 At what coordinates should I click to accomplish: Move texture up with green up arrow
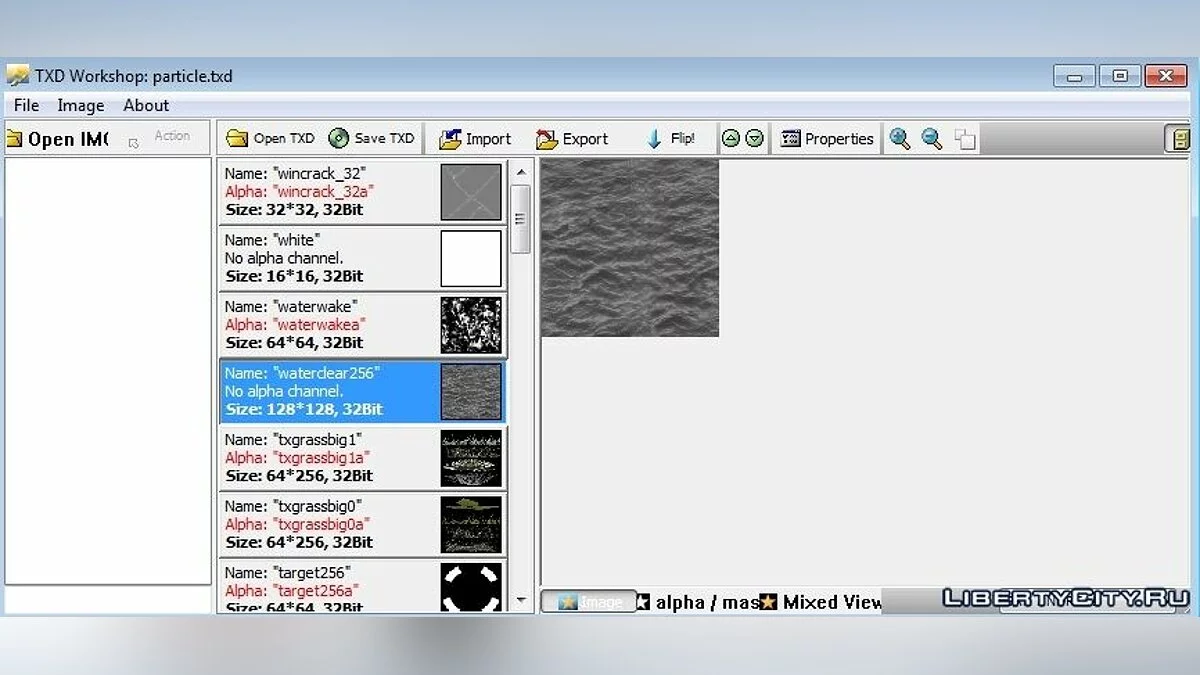731,139
